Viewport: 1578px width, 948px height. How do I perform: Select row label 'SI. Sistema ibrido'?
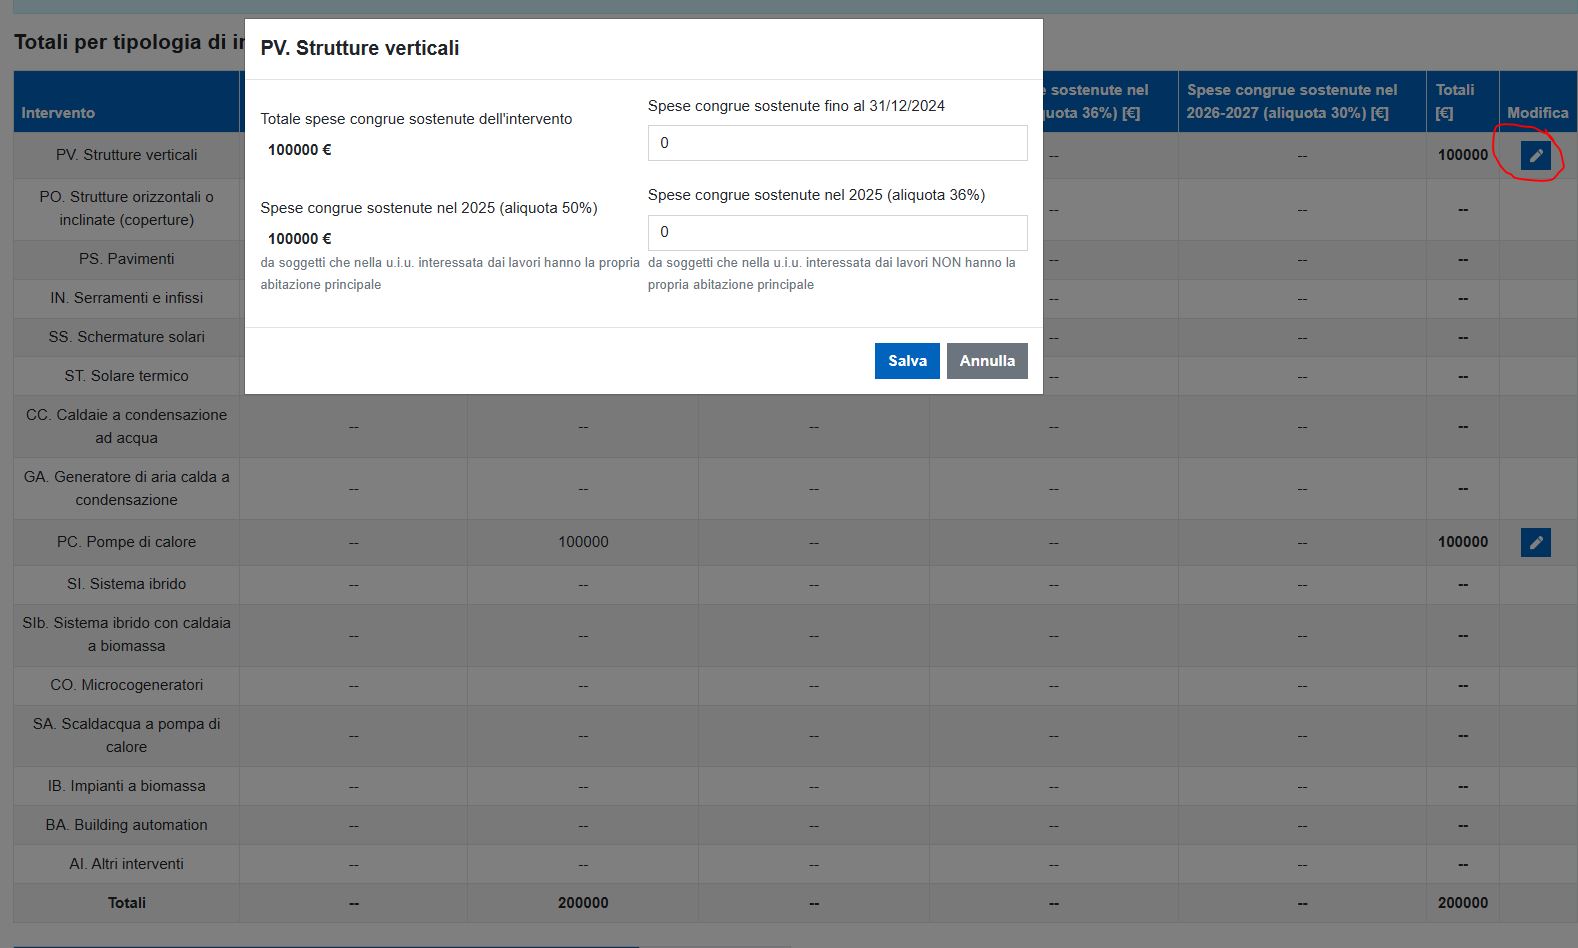pyautogui.click(x=127, y=584)
